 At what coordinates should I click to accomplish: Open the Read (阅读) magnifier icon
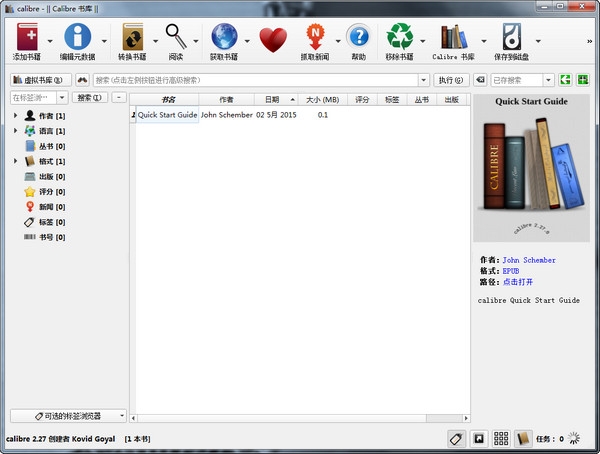(177, 38)
